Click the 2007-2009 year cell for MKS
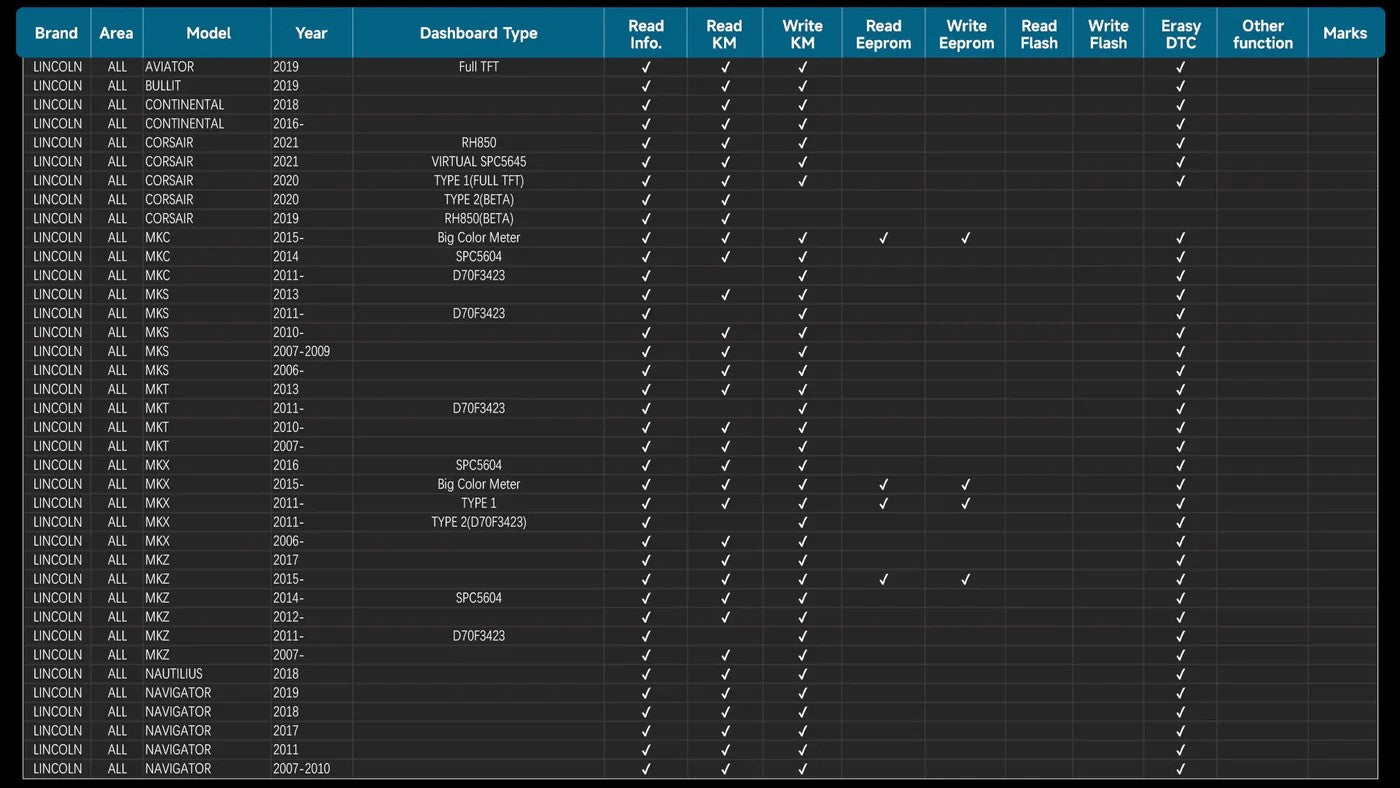This screenshot has width=1400, height=788. coord(301,352)
